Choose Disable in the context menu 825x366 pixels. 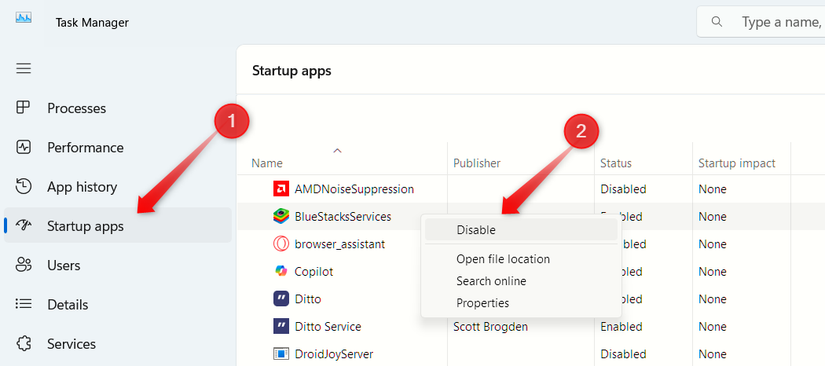coord(521,230)
